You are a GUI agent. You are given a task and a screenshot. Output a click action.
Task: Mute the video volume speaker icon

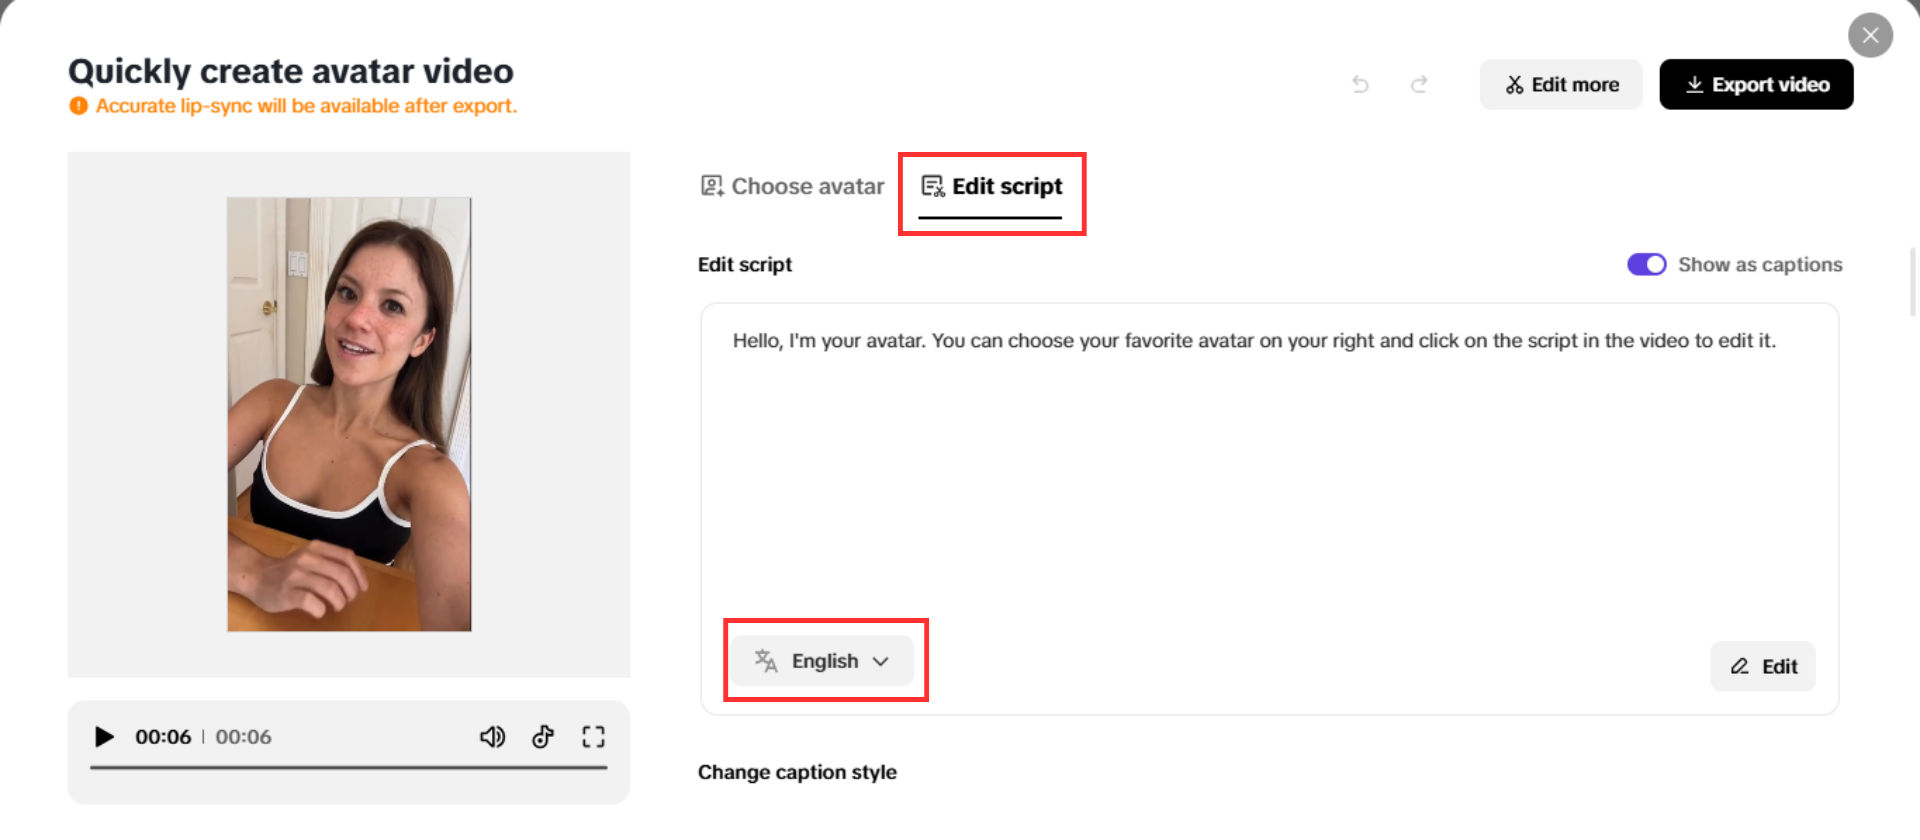[x=492, y=737]
